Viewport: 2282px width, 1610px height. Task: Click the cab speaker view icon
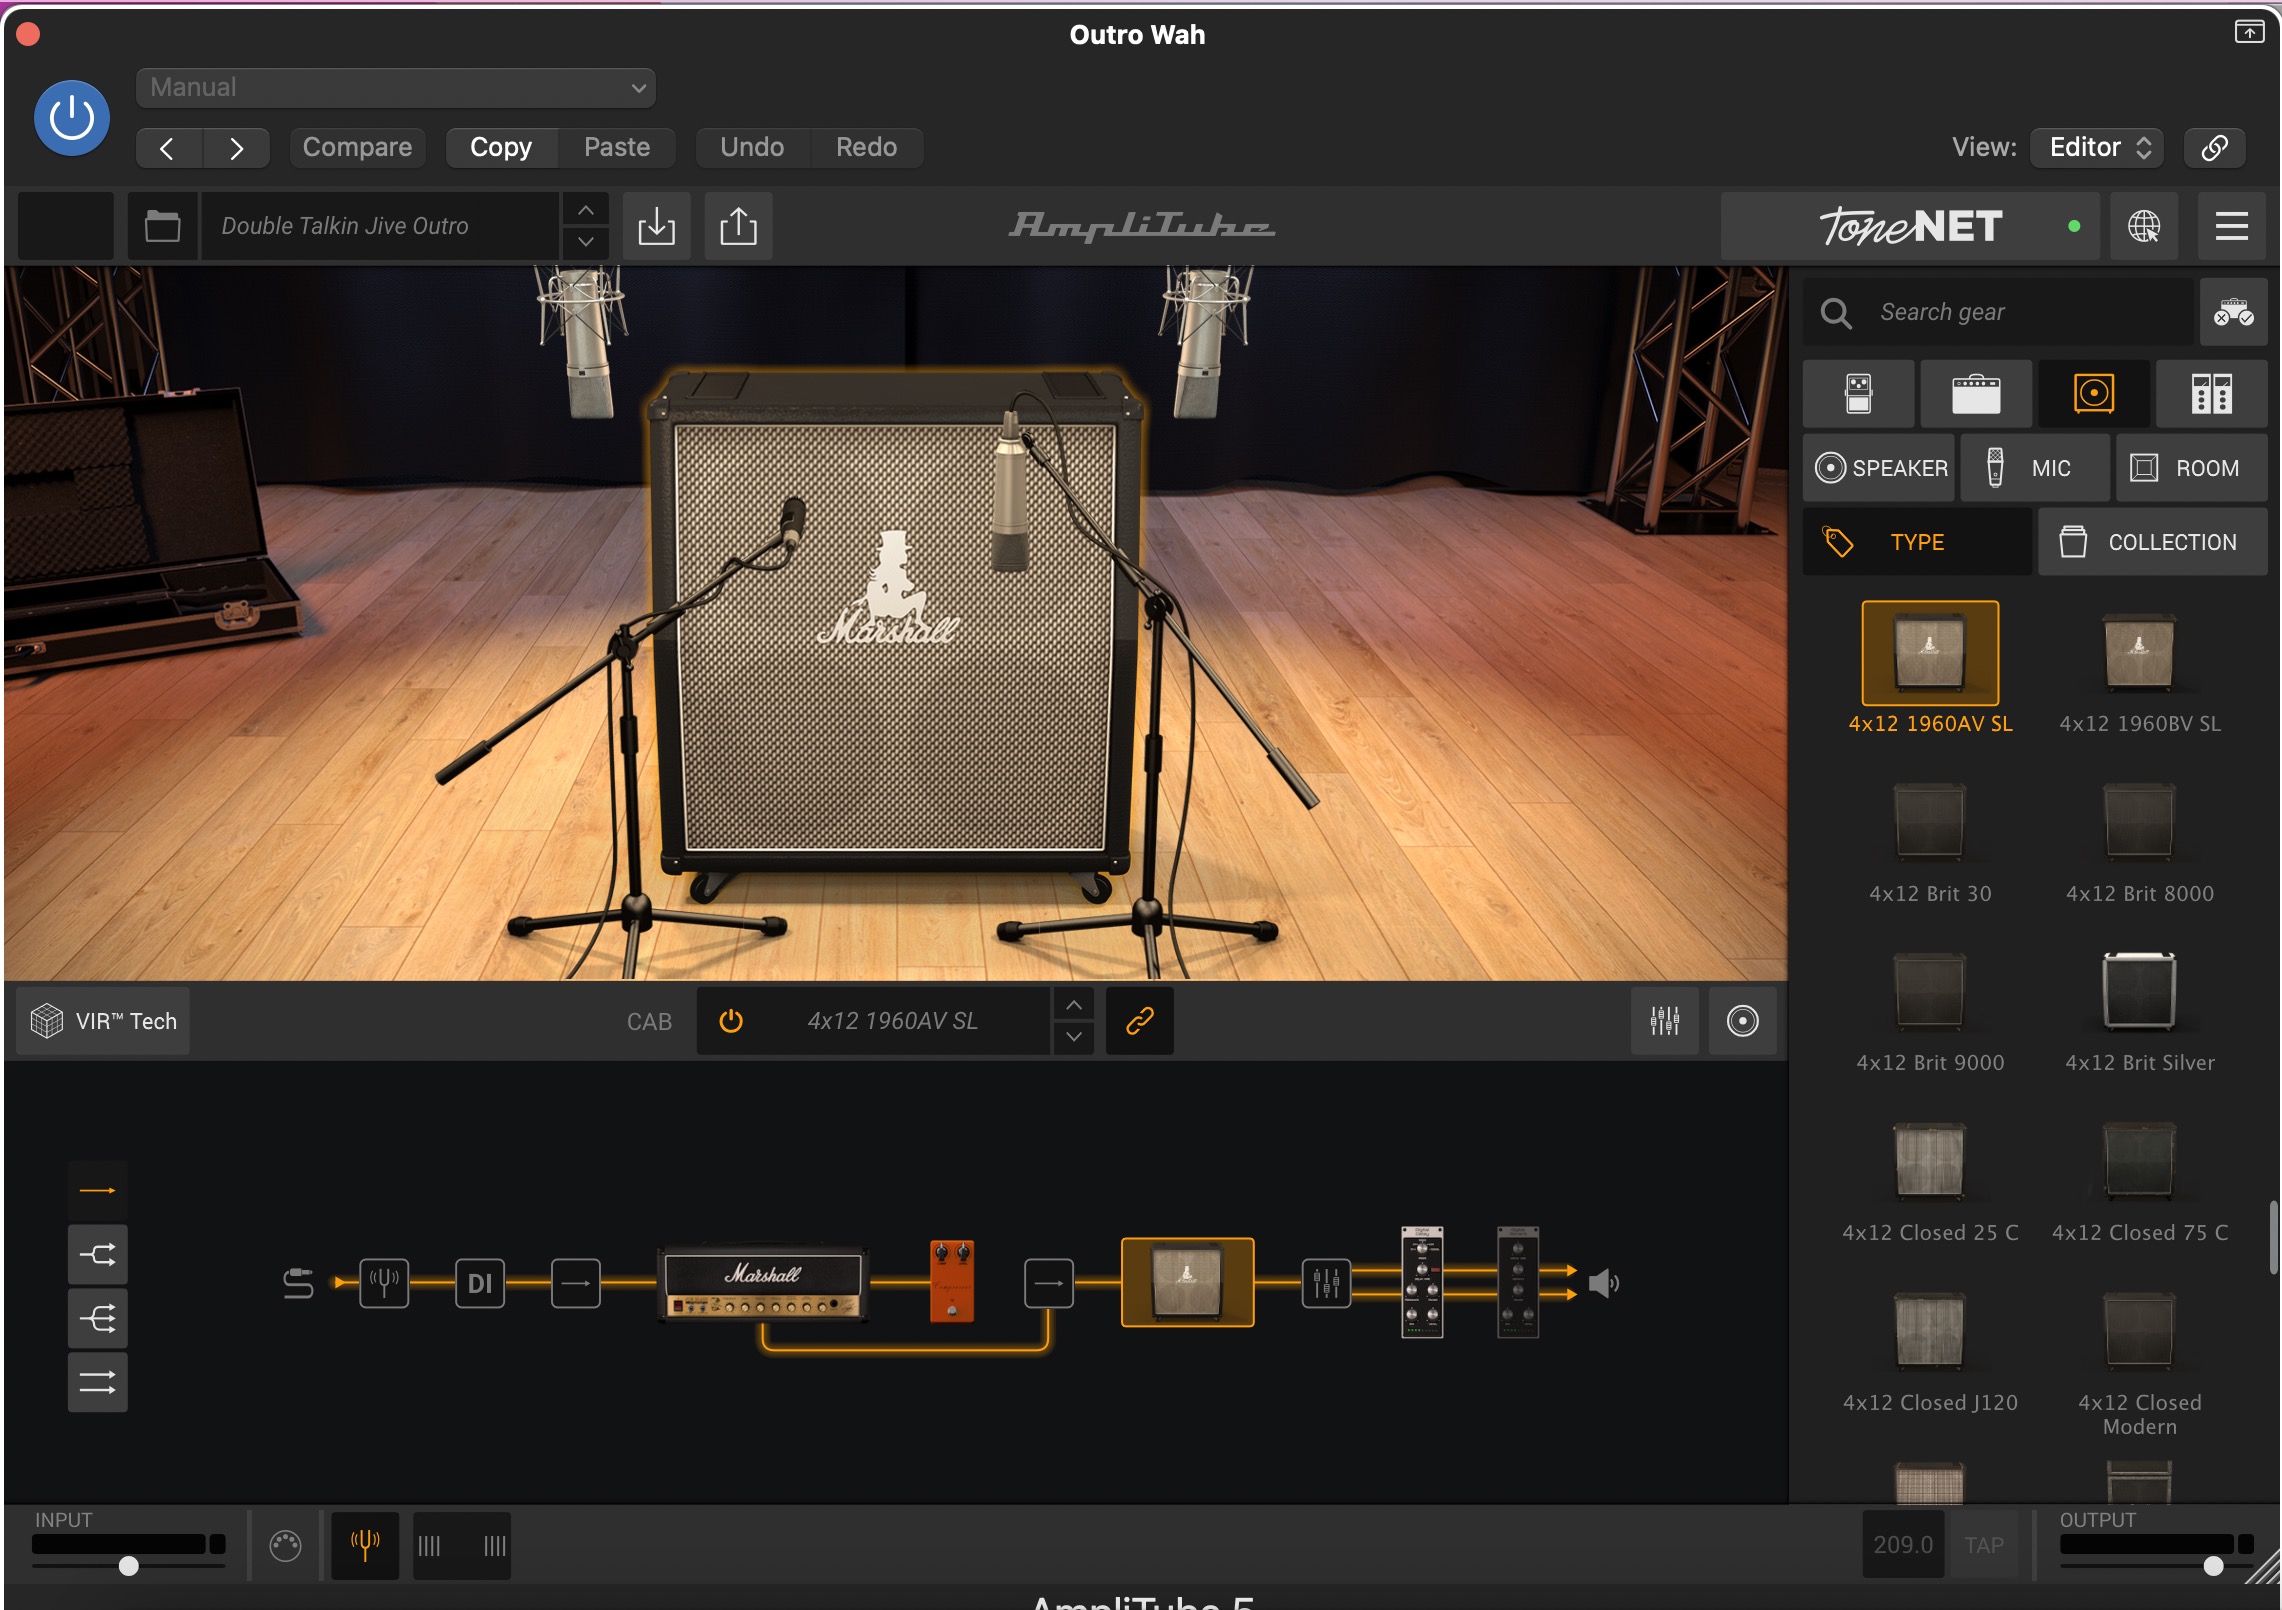(x=1742, y=1021)
